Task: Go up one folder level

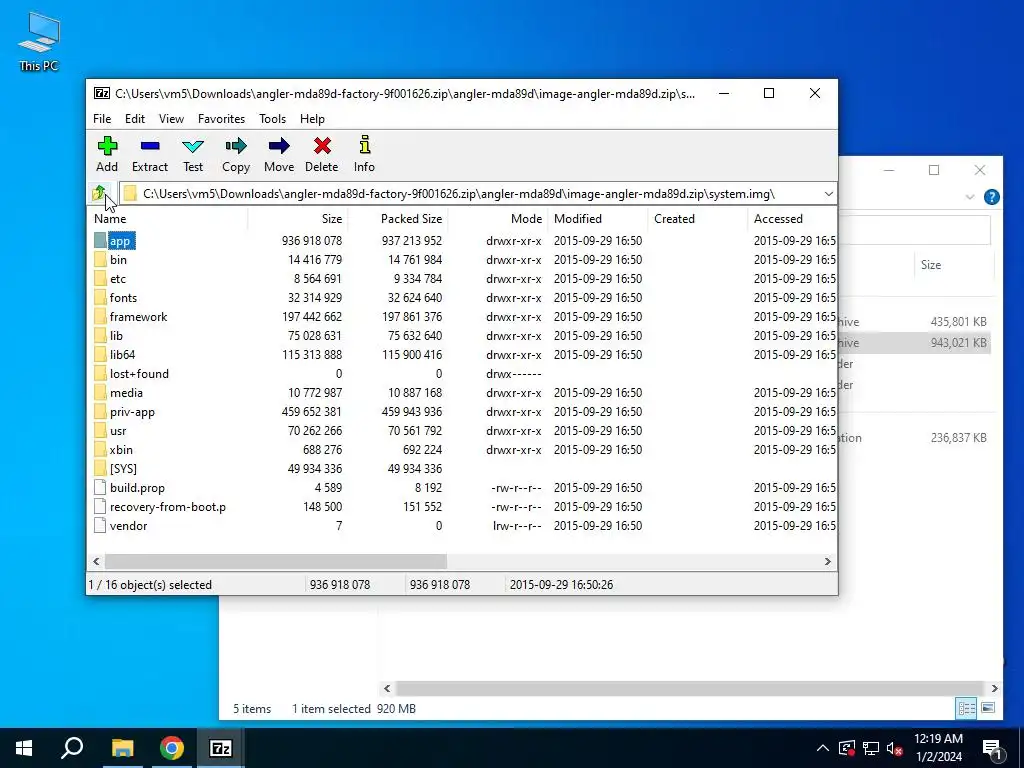Action: [x=99, y=193]
